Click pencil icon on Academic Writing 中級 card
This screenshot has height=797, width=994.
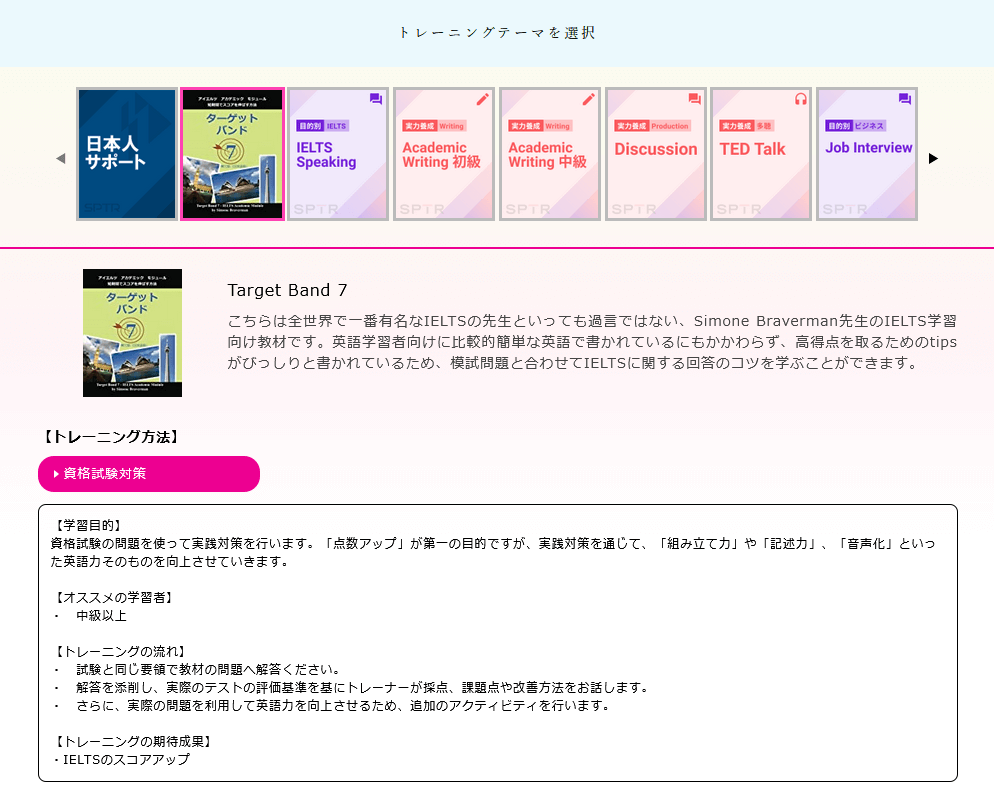[x=588, y=99]
